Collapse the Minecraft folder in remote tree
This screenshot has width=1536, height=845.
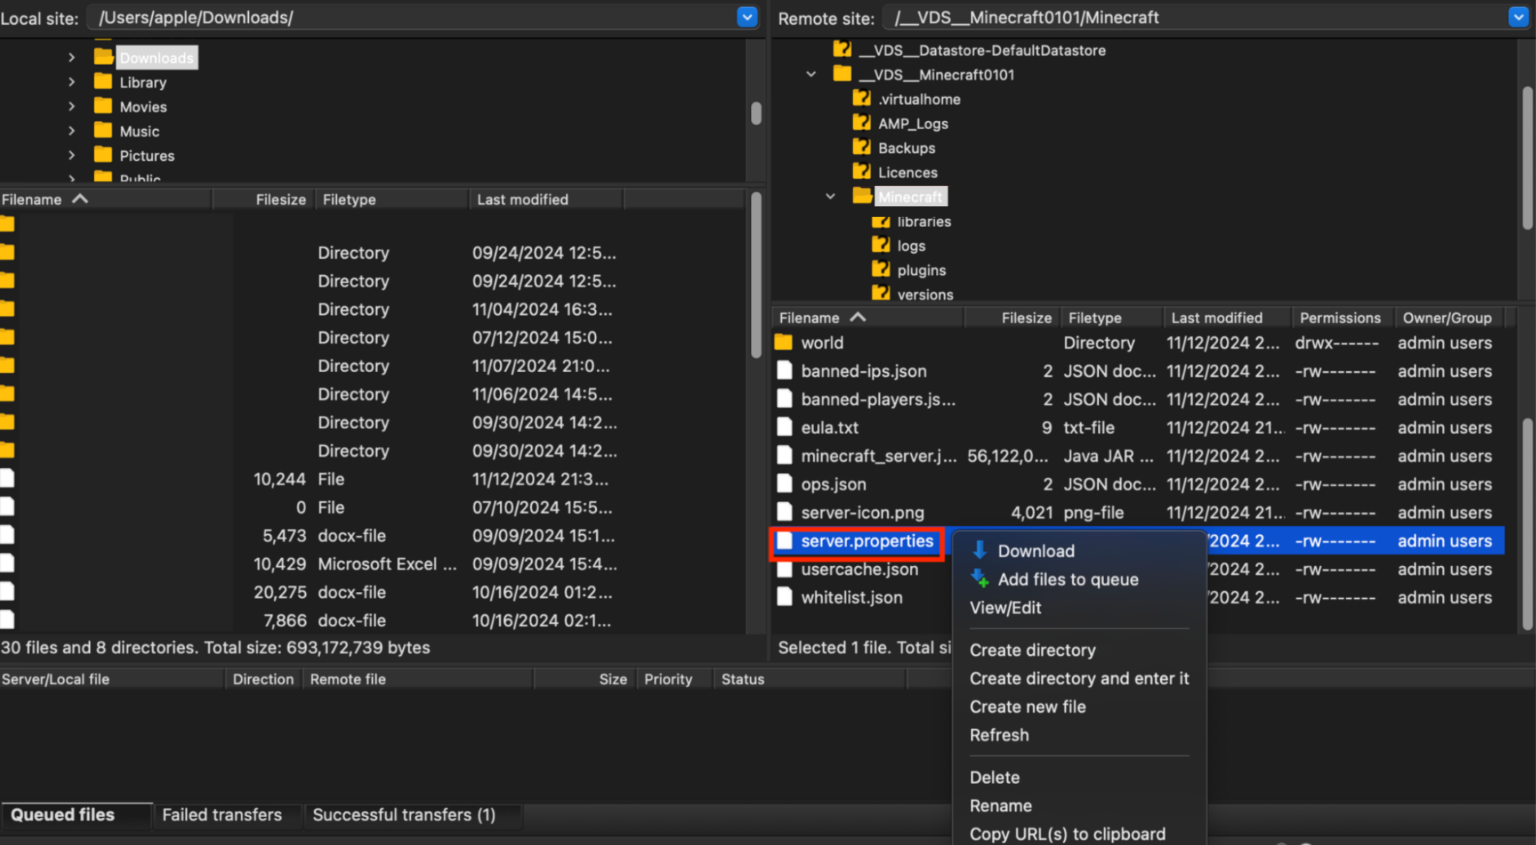[x=830, y=196]
